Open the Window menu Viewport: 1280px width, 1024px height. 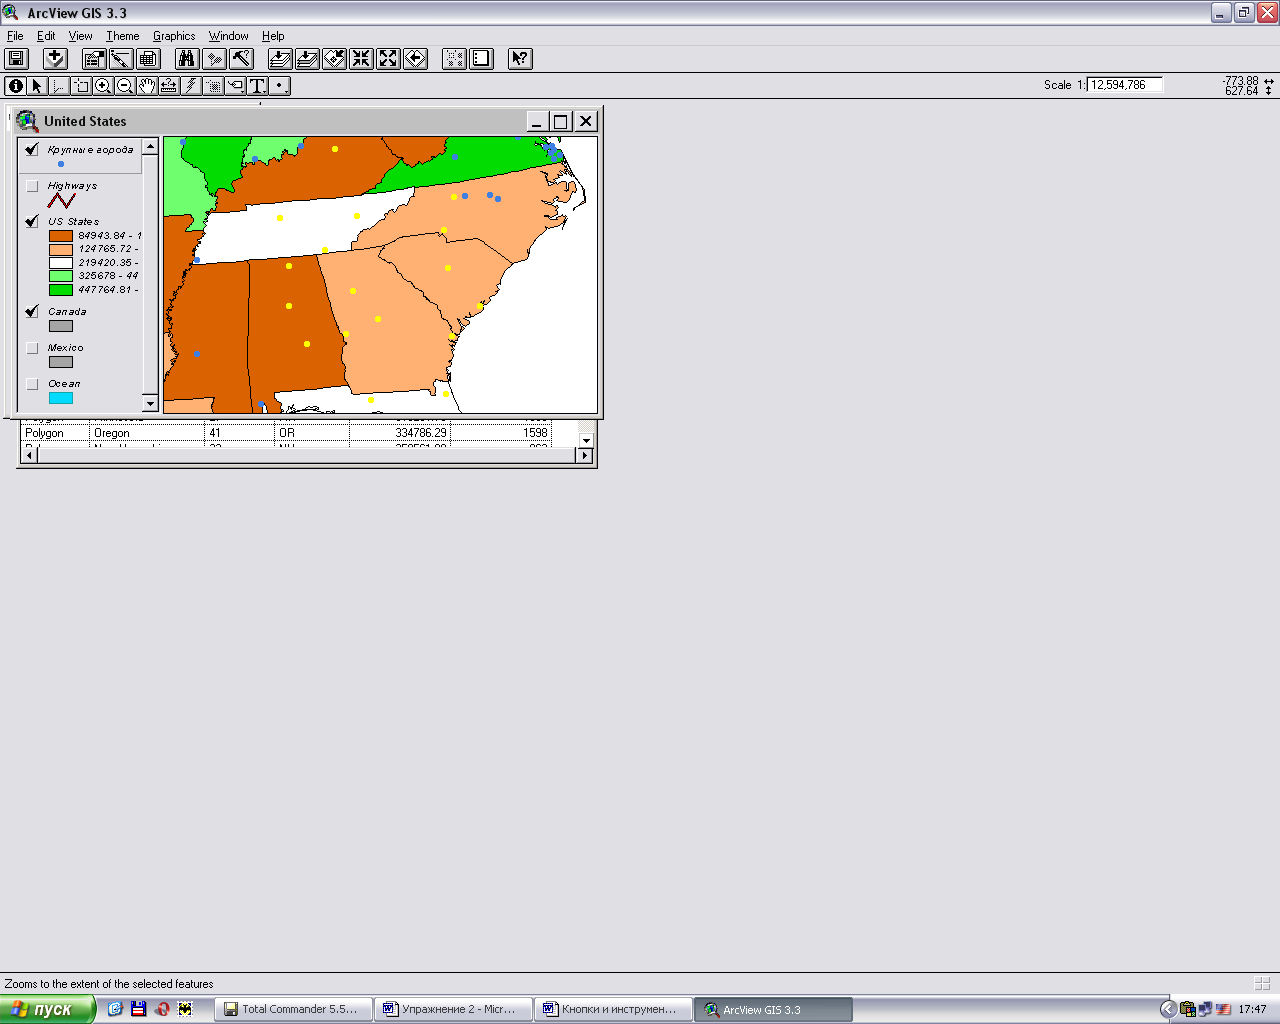click(228, 36)
